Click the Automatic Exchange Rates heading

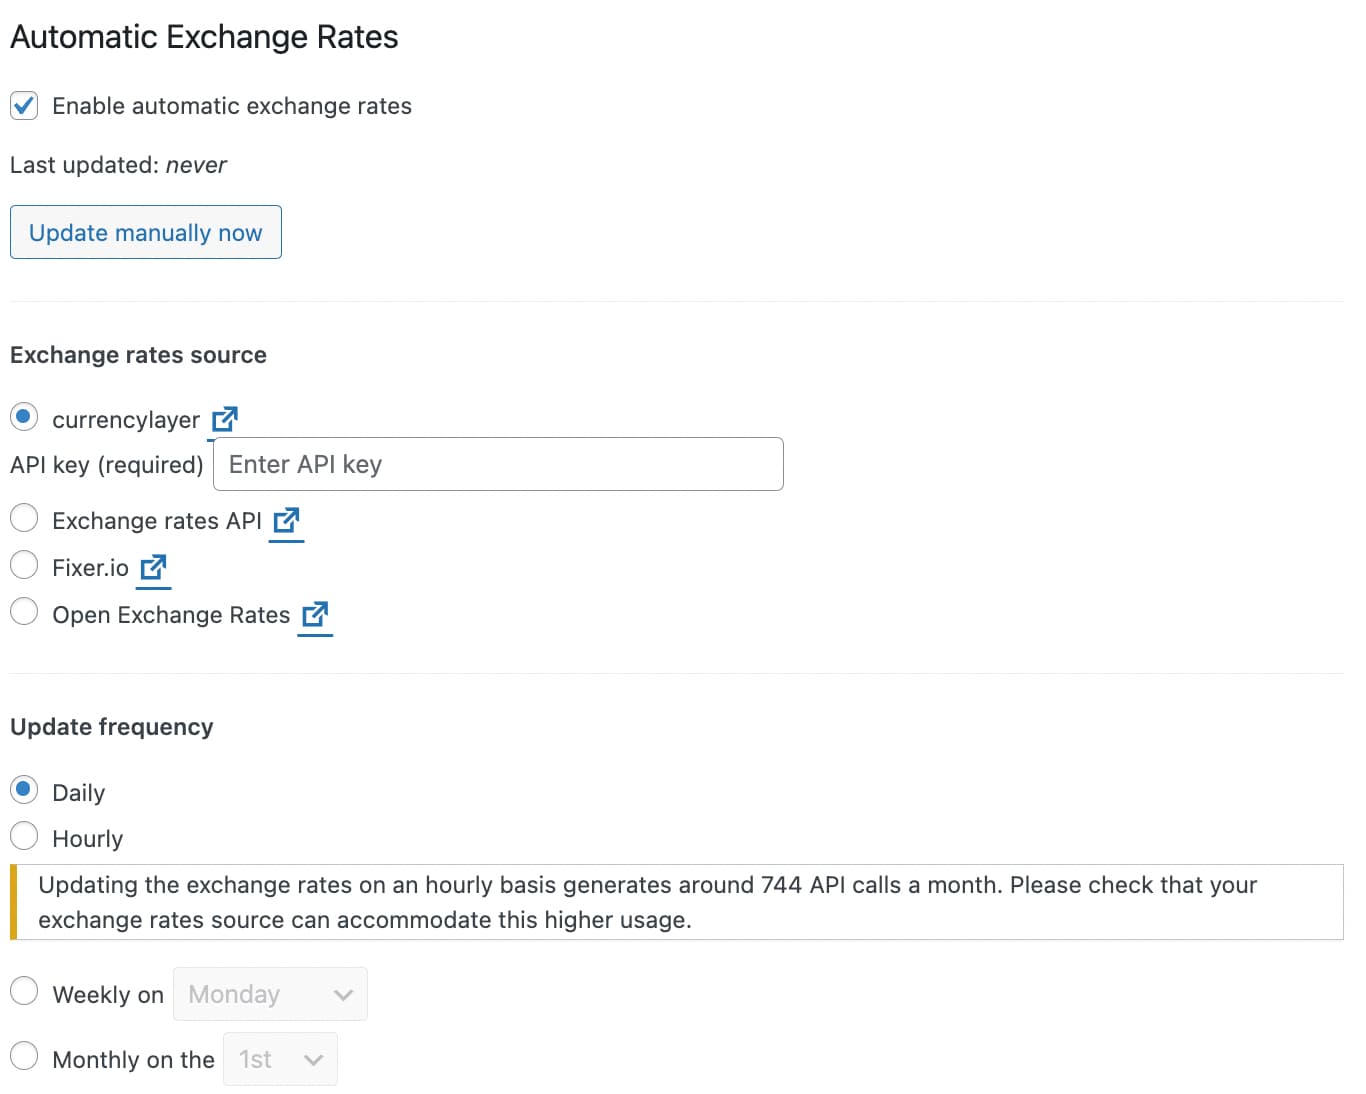coord(204,36)
